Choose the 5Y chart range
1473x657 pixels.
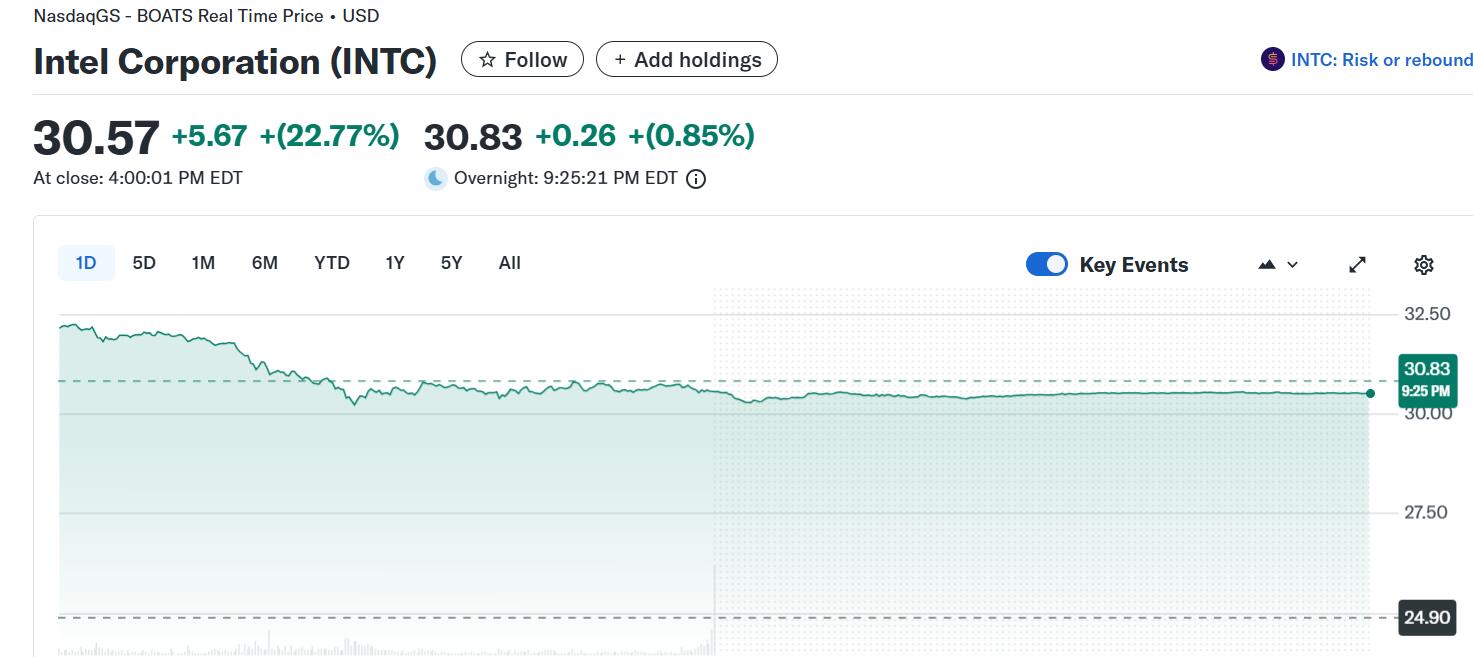click(x=452, y=263)
